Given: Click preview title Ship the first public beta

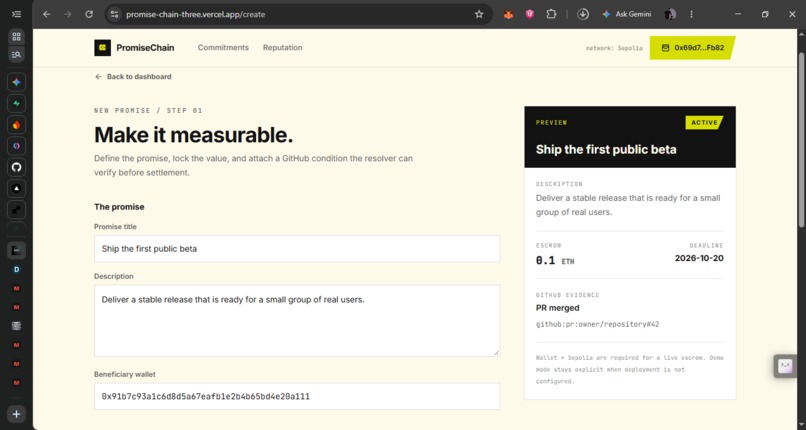Looking at the screenshot, I should (606, 149).
